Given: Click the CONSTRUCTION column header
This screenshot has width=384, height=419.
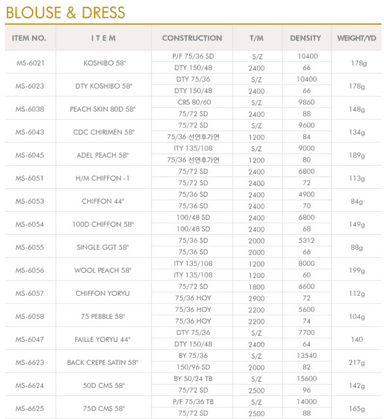Looking at the screenshot, I should tap(192, 38).
